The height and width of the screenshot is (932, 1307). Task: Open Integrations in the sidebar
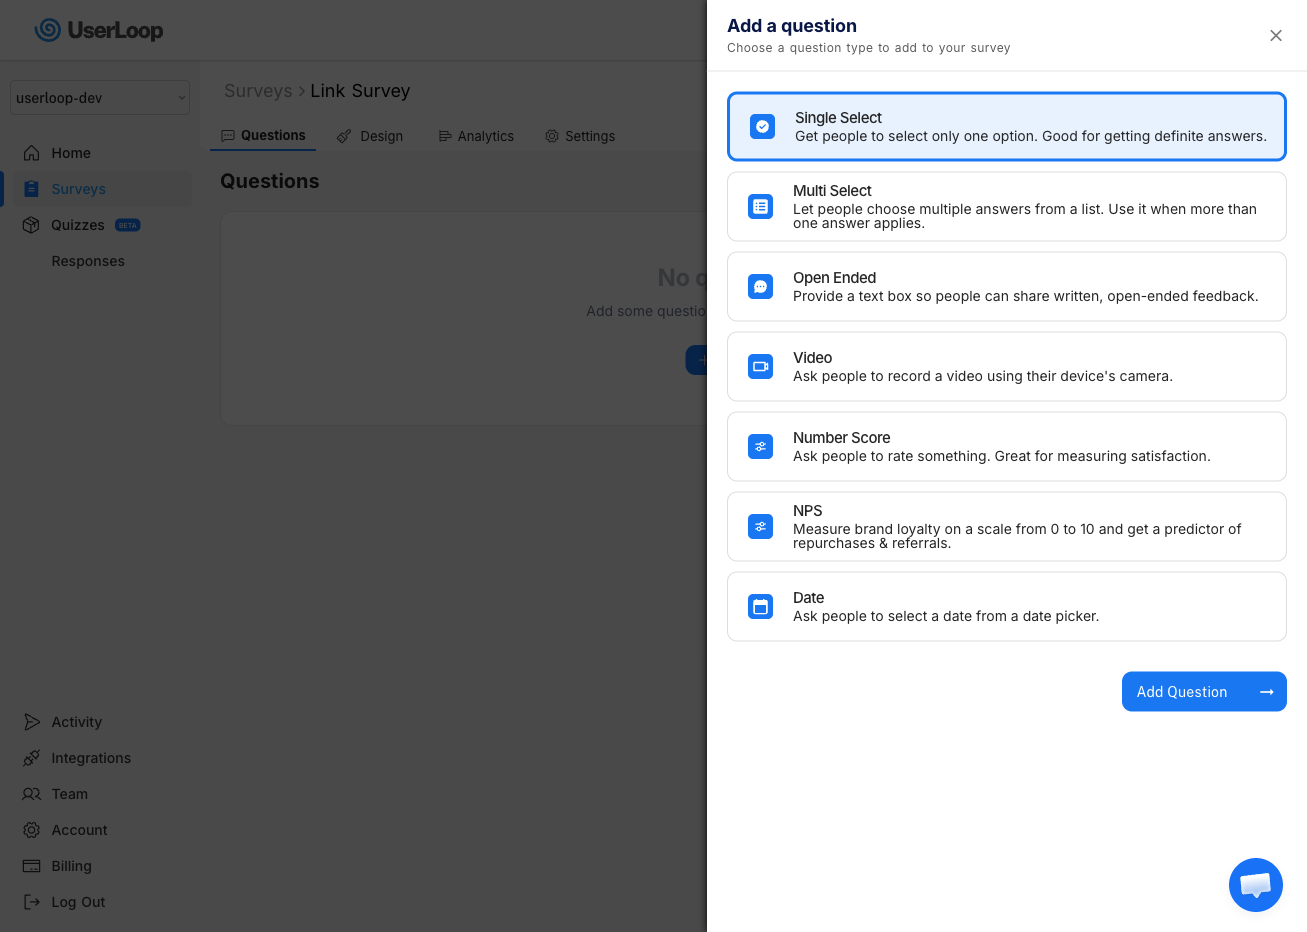point(90,758)
